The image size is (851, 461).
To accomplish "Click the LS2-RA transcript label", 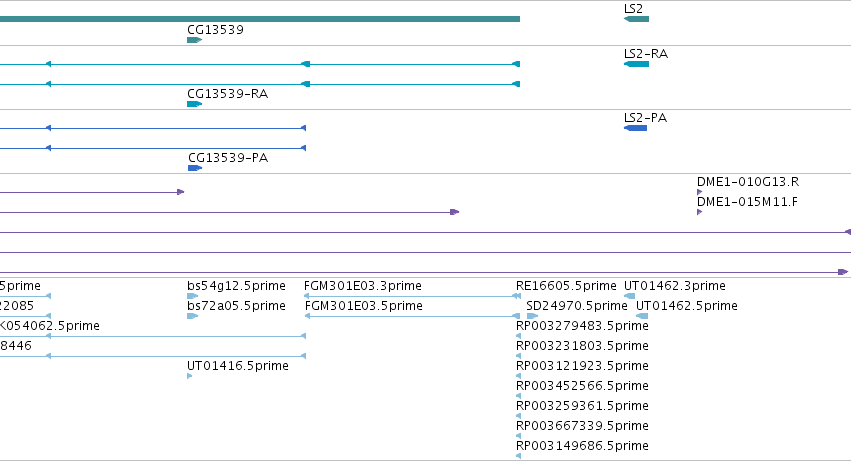I will [x=646, y=54].
